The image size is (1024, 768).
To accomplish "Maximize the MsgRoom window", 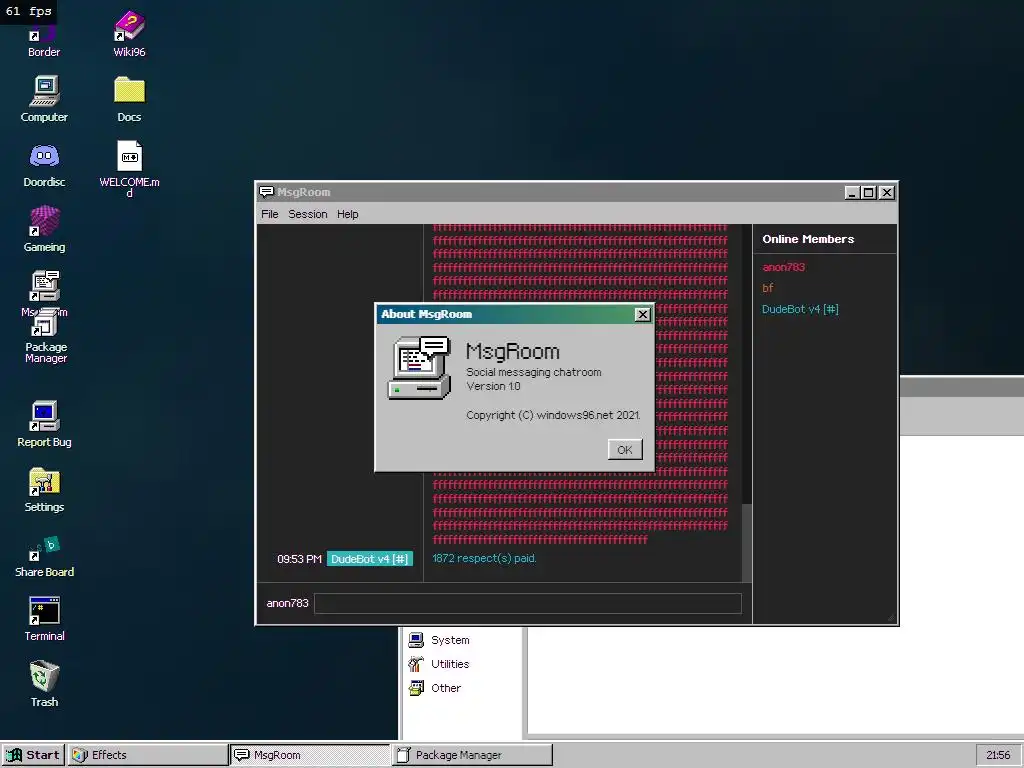I will coord(869,193).
